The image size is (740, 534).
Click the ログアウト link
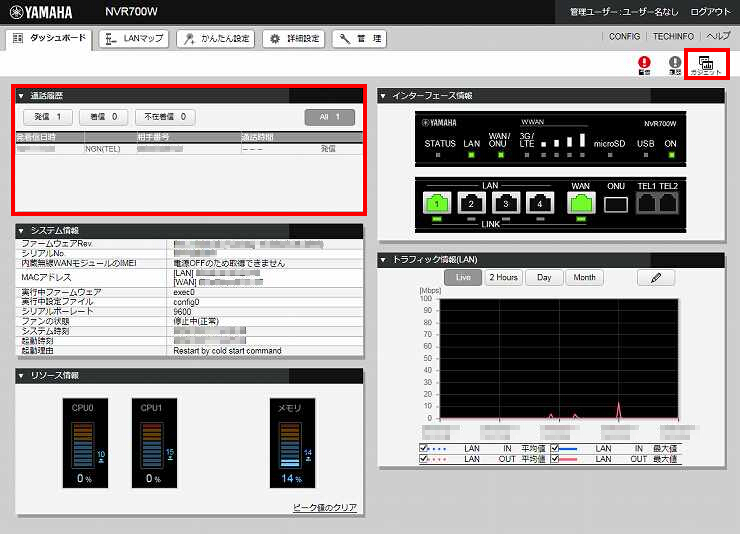coord(710,12)
